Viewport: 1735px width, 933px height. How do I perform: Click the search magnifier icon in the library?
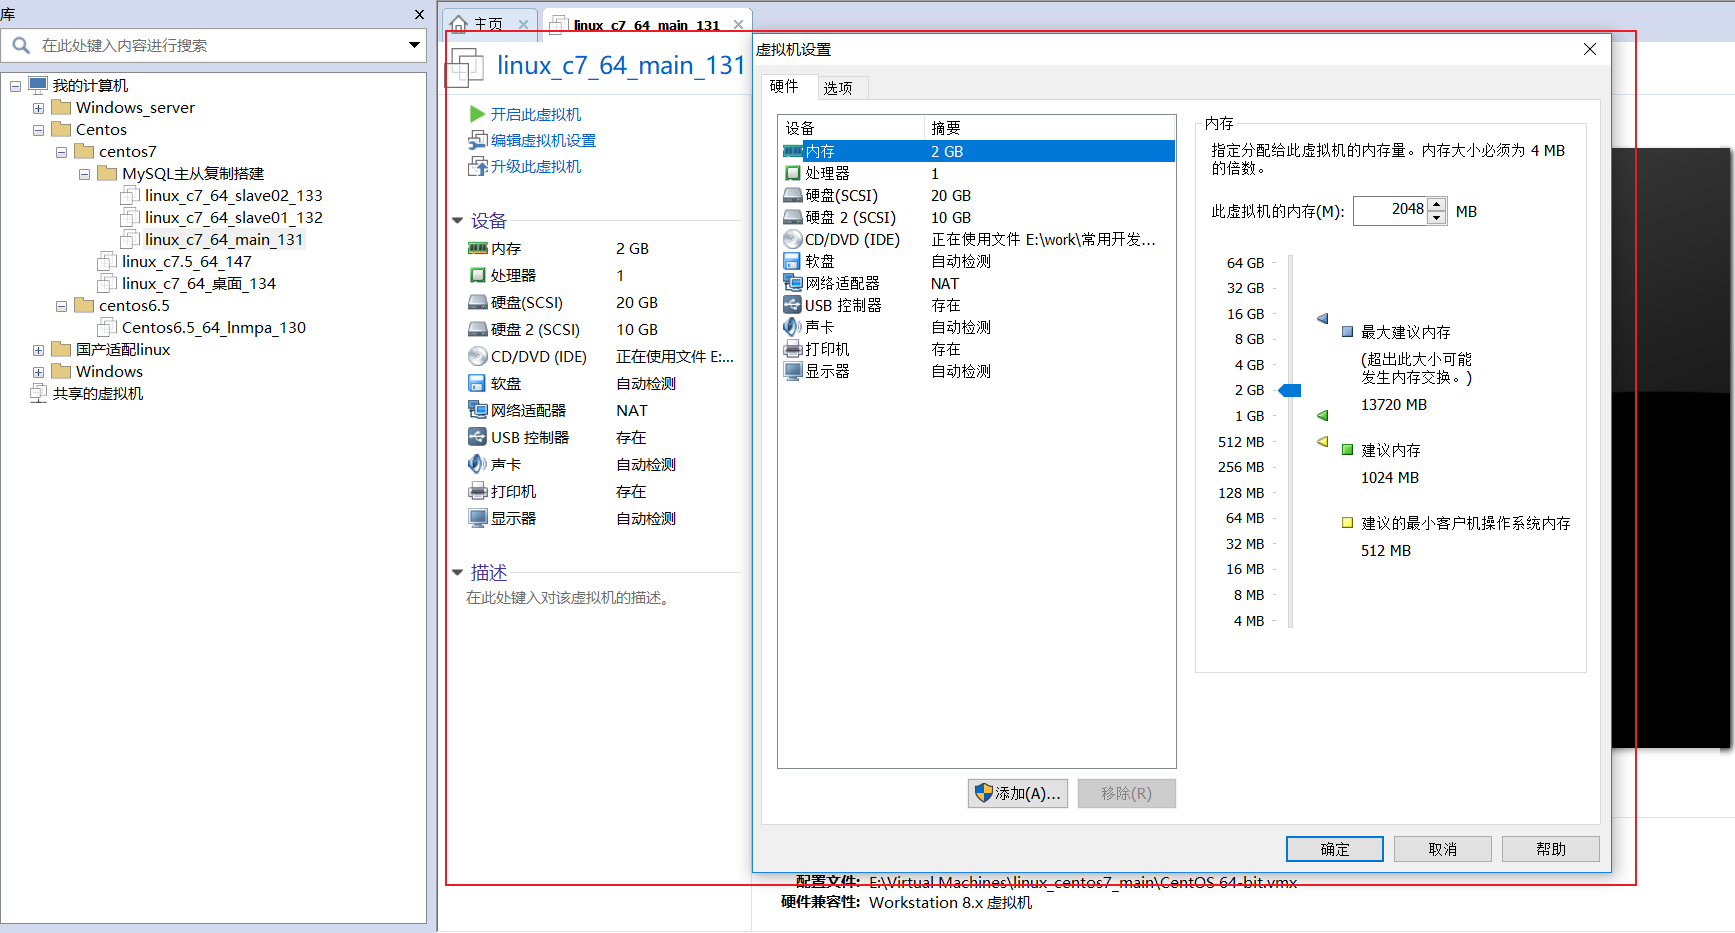point(21,46)
